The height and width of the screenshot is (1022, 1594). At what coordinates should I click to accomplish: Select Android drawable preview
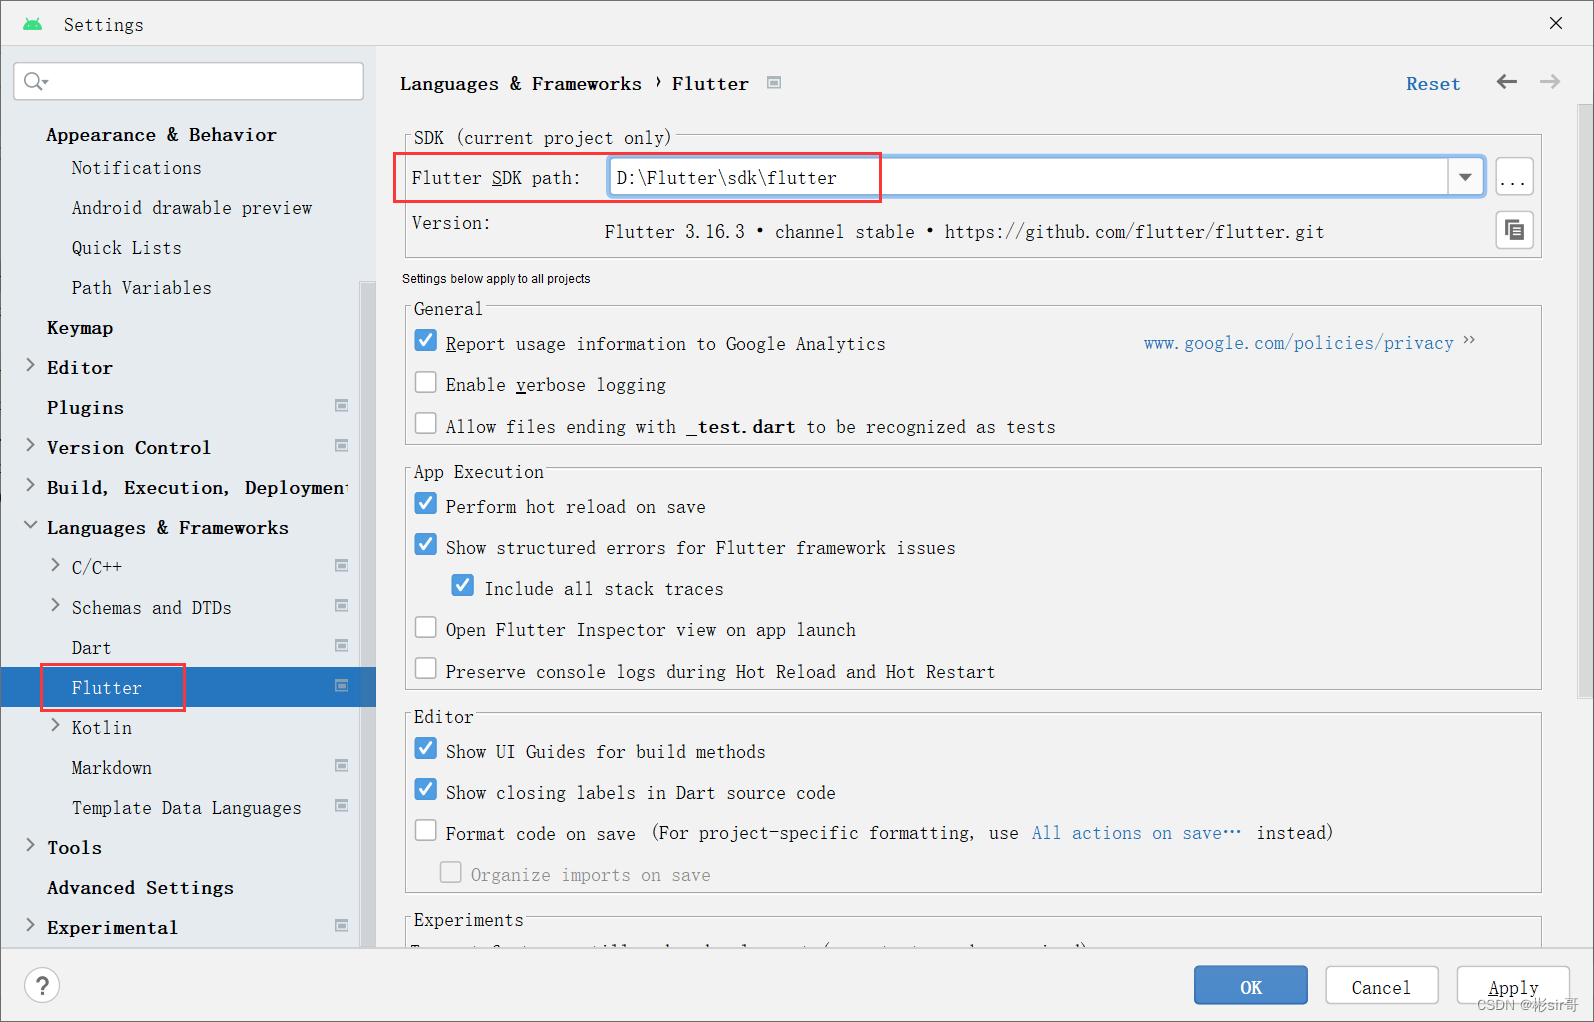pyautogui.click(x=191, y=208)
